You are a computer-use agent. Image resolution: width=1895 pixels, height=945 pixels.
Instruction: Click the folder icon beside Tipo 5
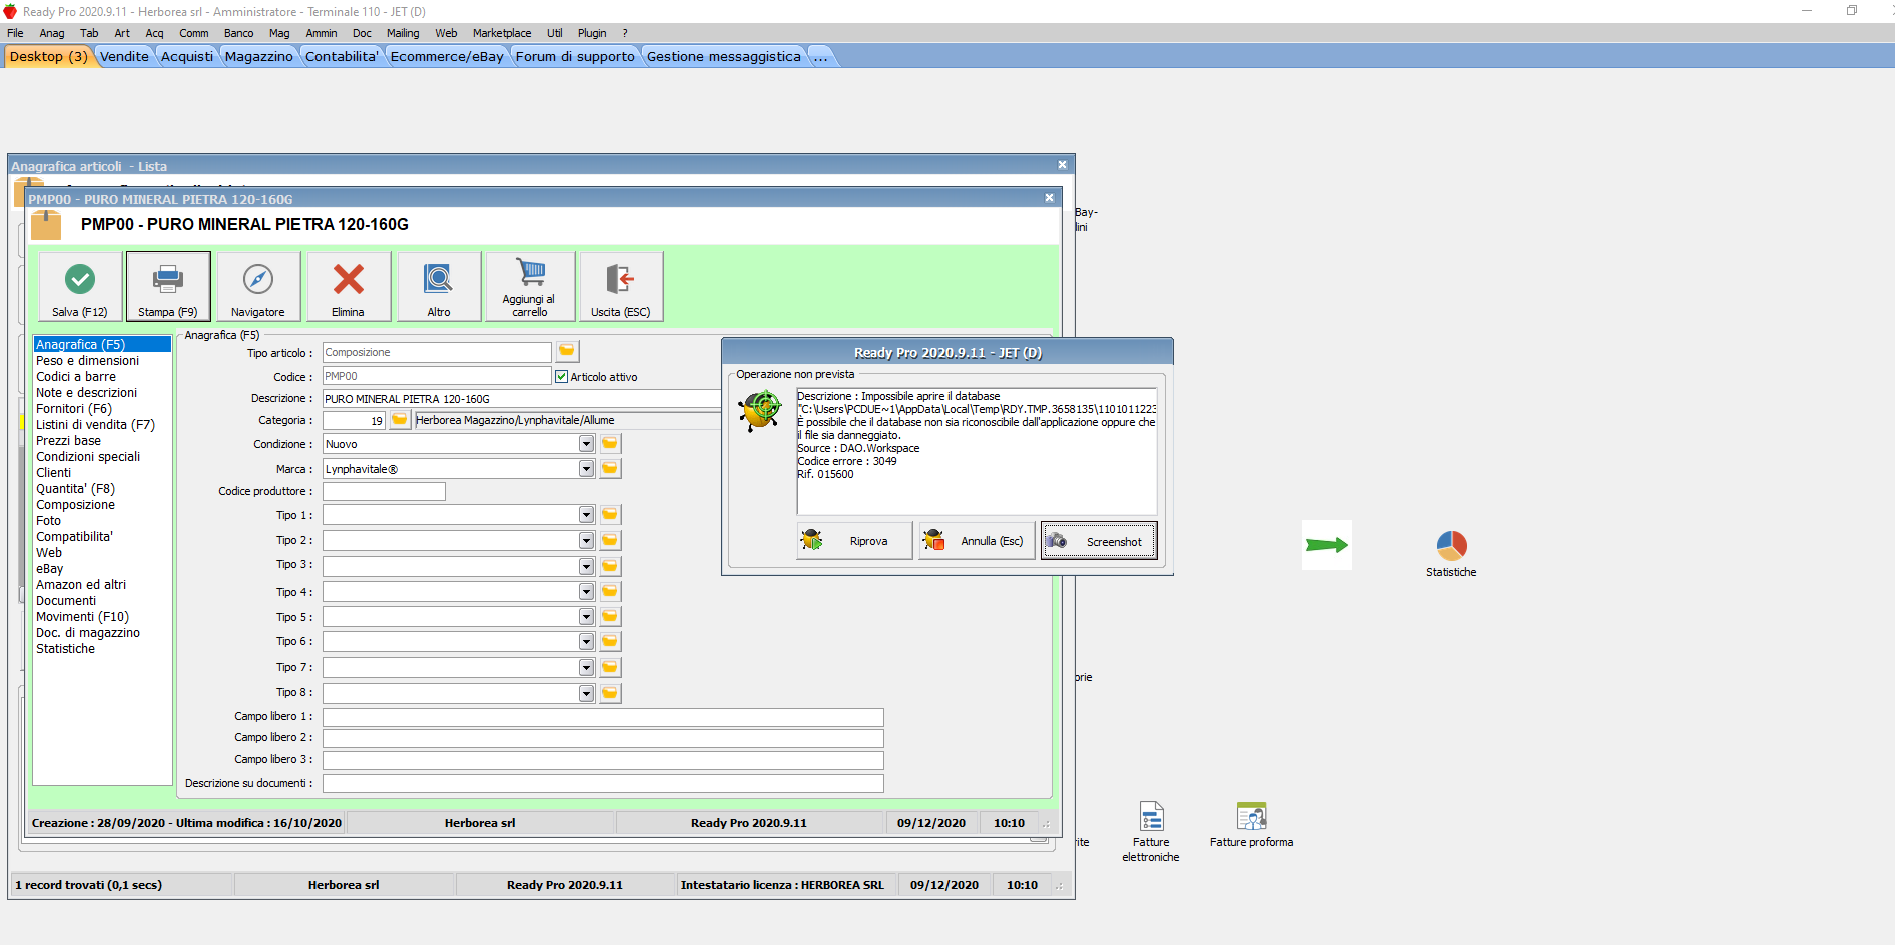point(610,616)
